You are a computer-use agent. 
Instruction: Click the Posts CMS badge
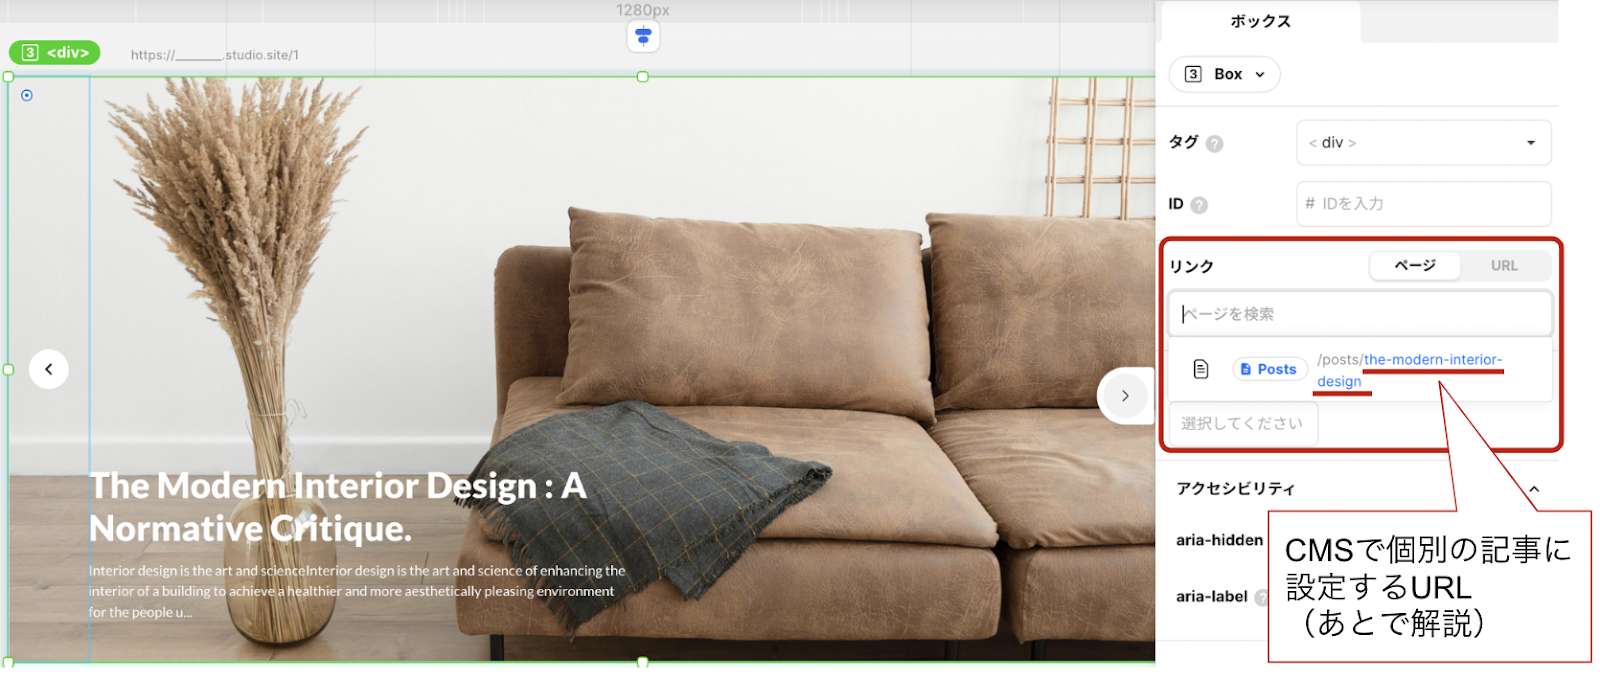point(1269,369)
